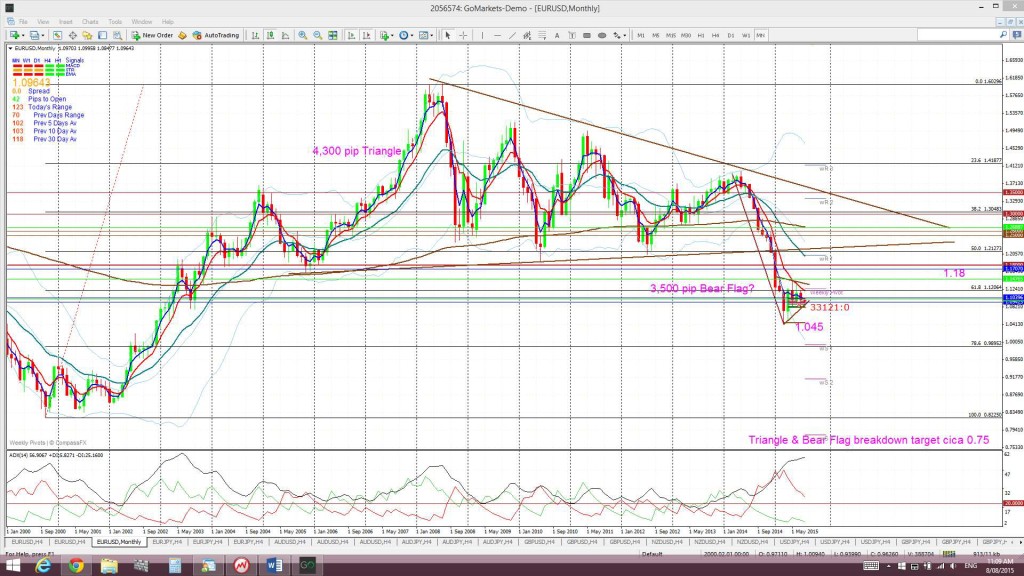Select the Trendline drawing tool
The width and height of the screenshot is (1024, 576).
[x=512, y=35]
